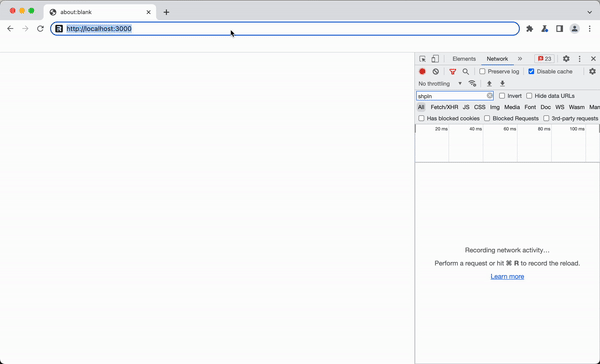The width and height of the screenshot is (600, 364).
Task: Open the No throttling dropdown
Action: click(x=440, y=83)
